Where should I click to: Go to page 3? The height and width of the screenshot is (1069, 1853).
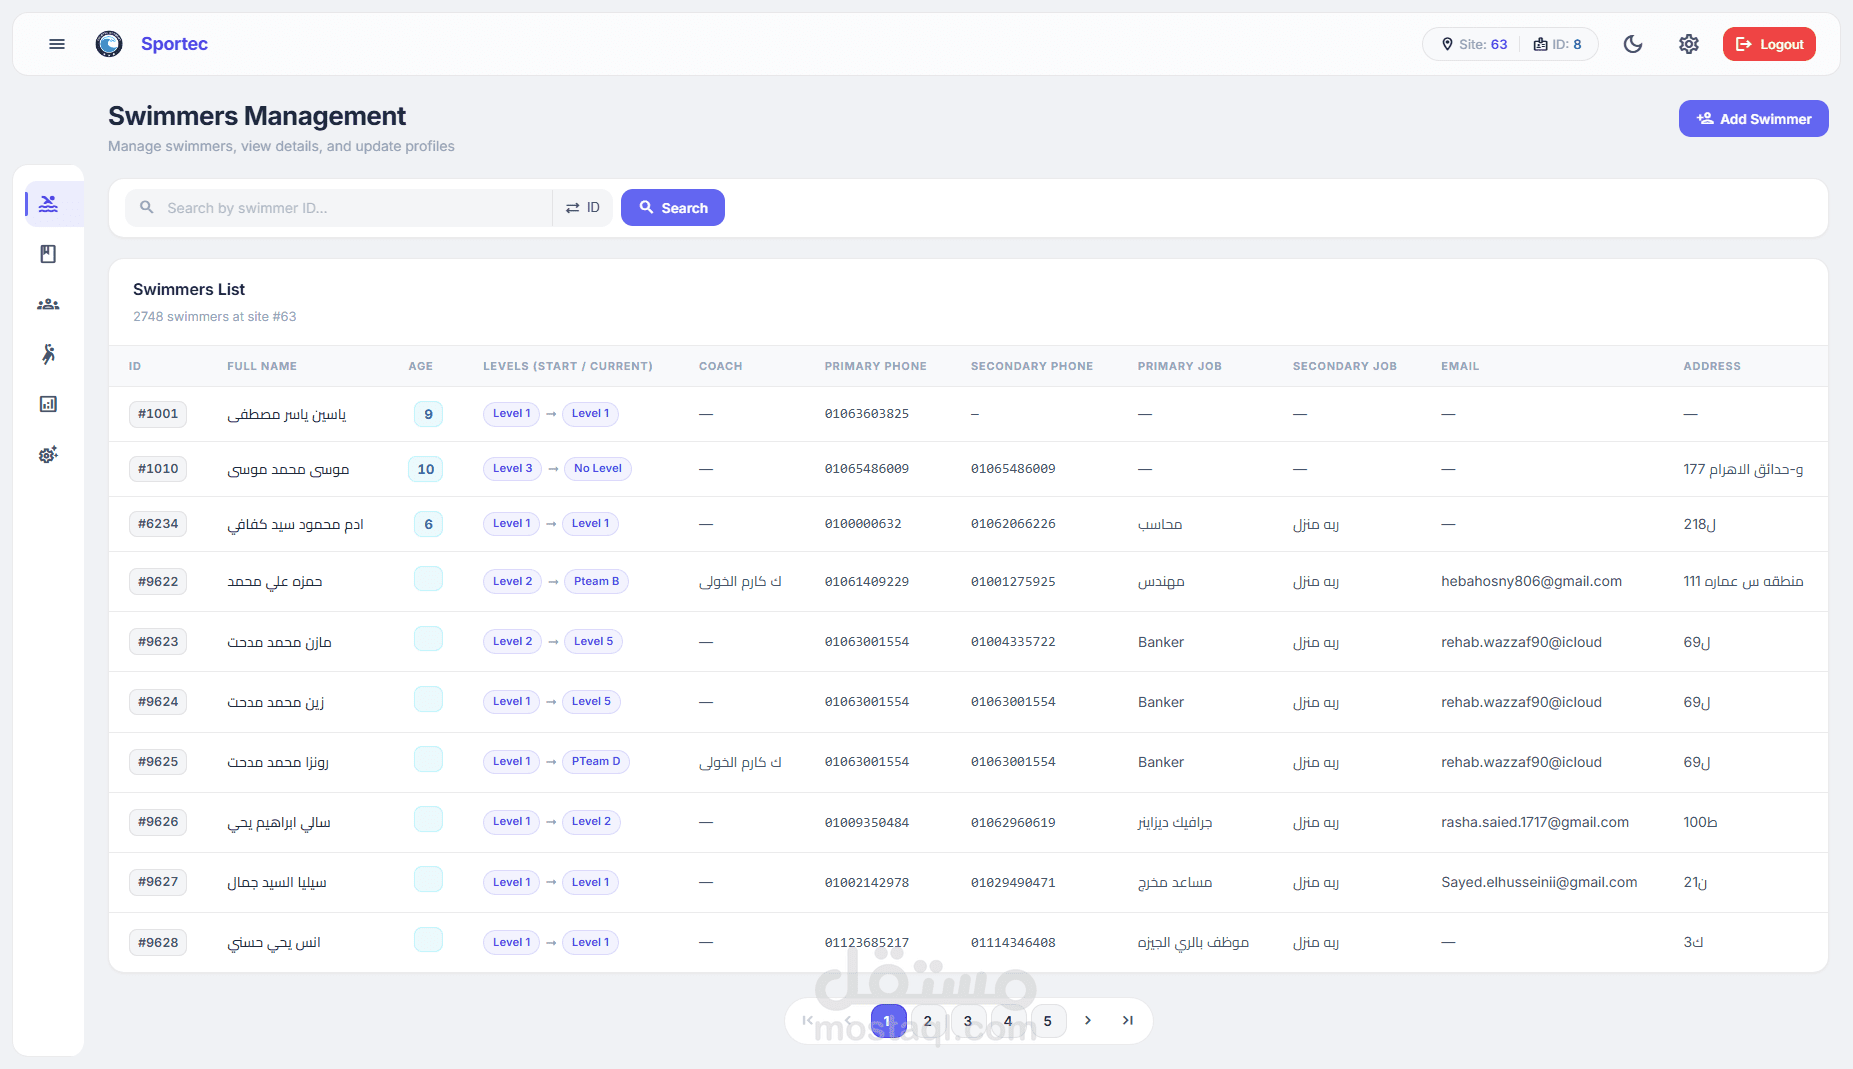coord(968,1021)
